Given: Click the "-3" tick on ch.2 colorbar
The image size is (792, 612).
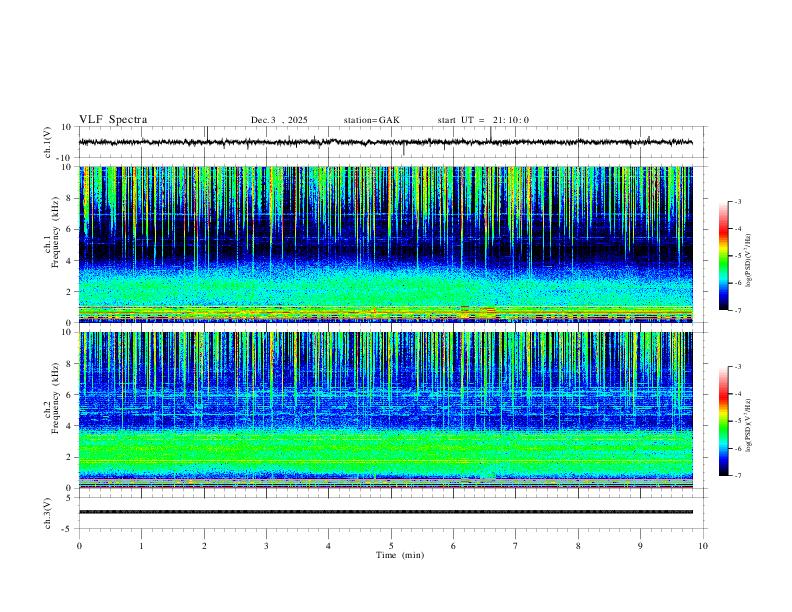Looking at the screenshot, I should tap(738, 367).
